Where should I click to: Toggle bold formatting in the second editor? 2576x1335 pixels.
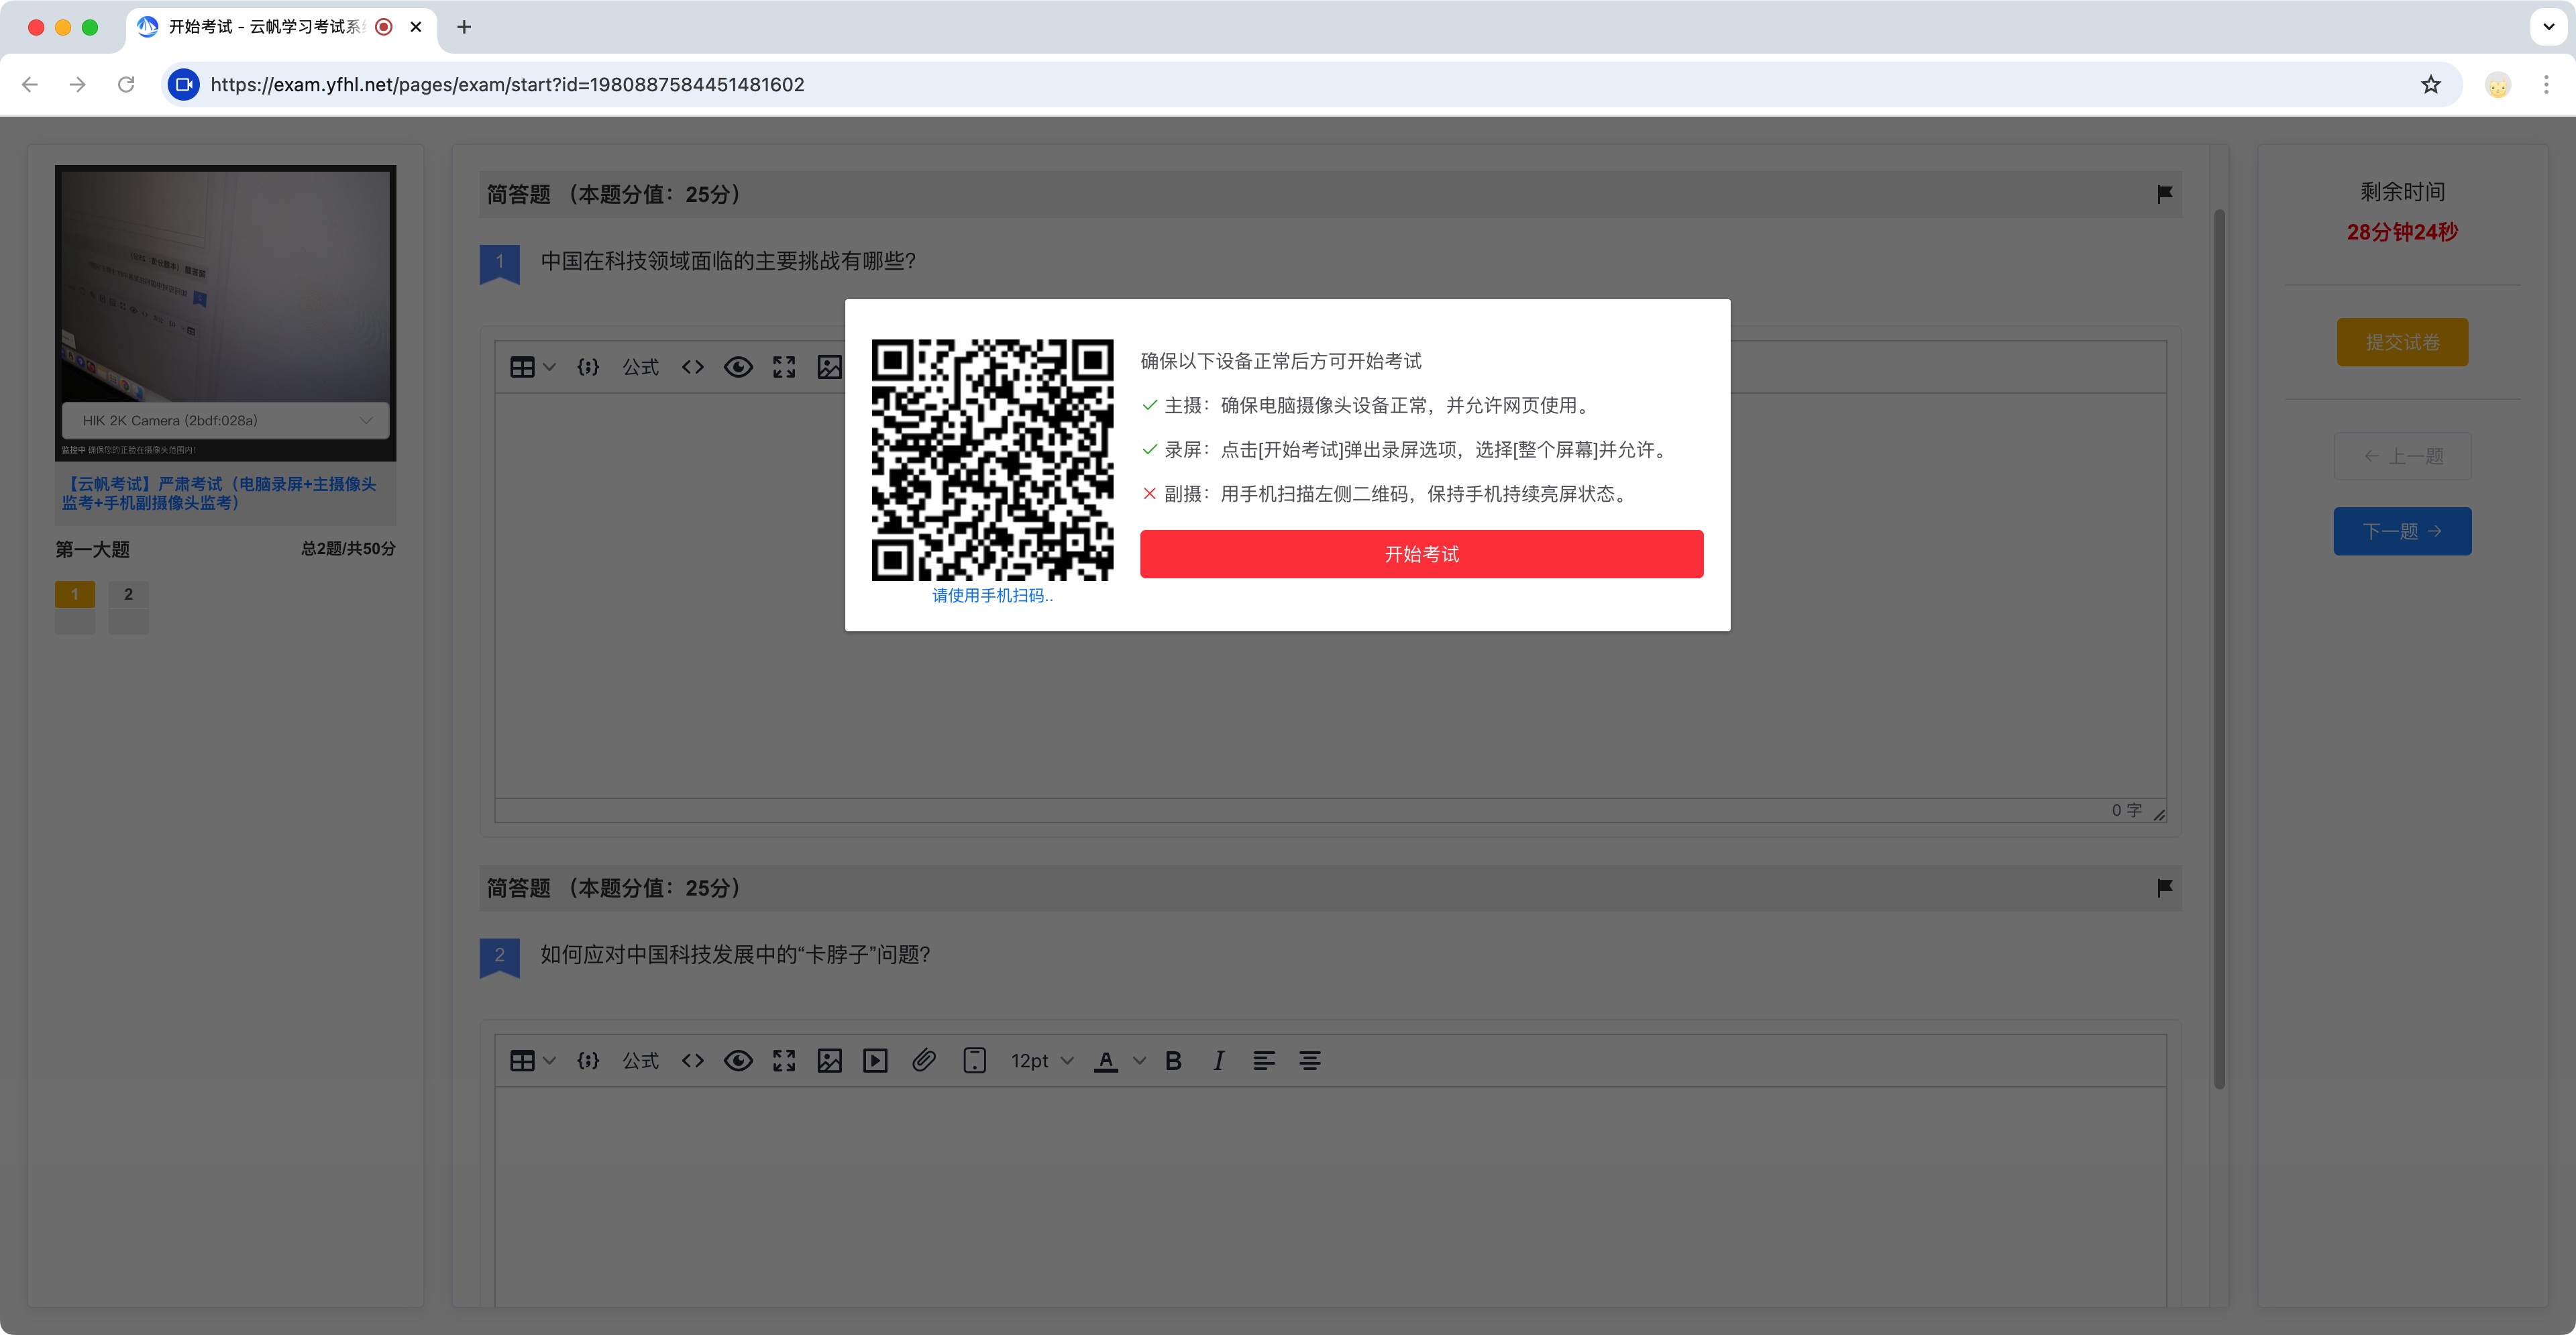1173,1061
